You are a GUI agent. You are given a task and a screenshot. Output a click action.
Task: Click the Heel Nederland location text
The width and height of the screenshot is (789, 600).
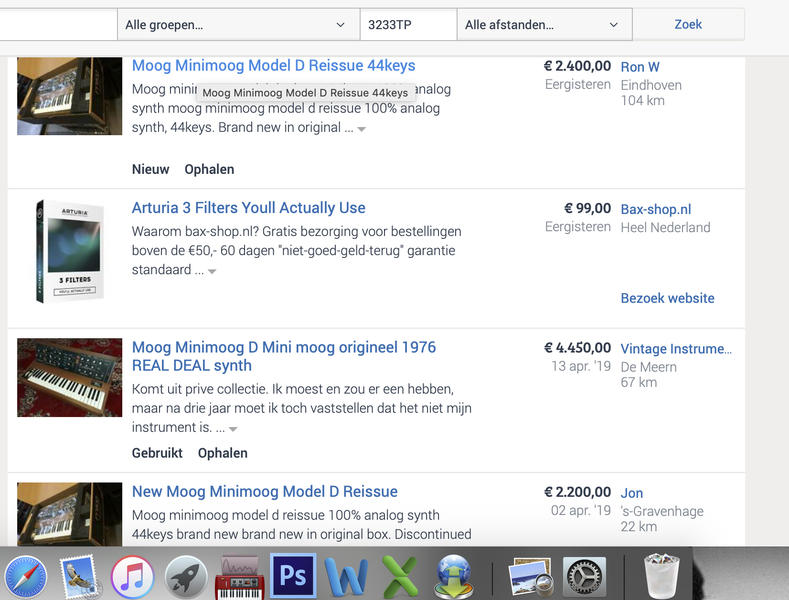click(x=665, y=228)
